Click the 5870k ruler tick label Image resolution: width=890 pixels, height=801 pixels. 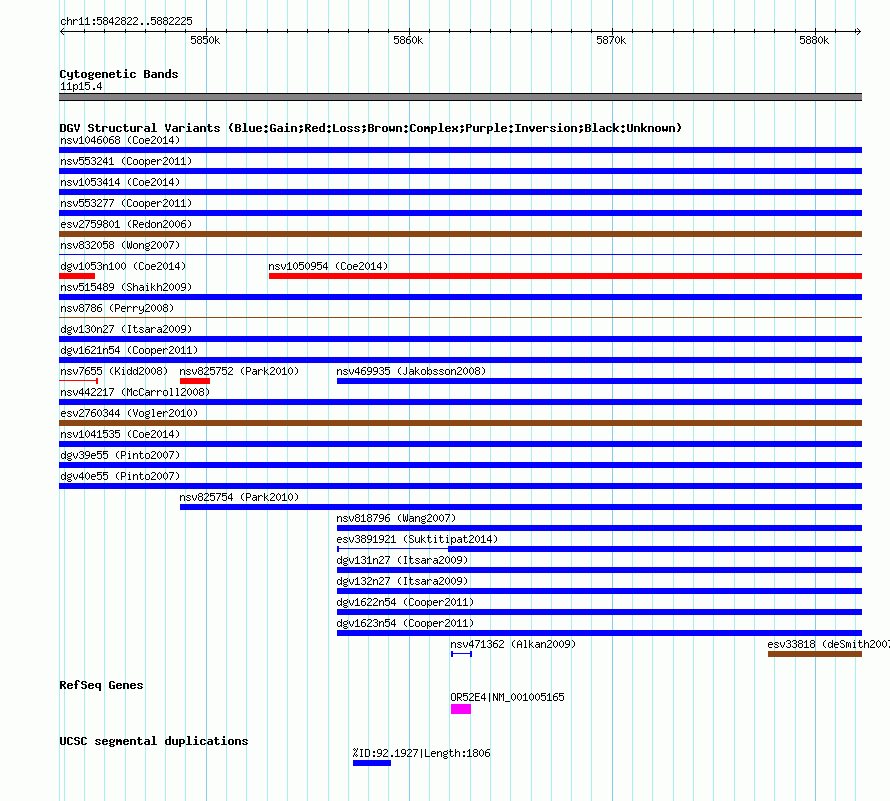611,40
